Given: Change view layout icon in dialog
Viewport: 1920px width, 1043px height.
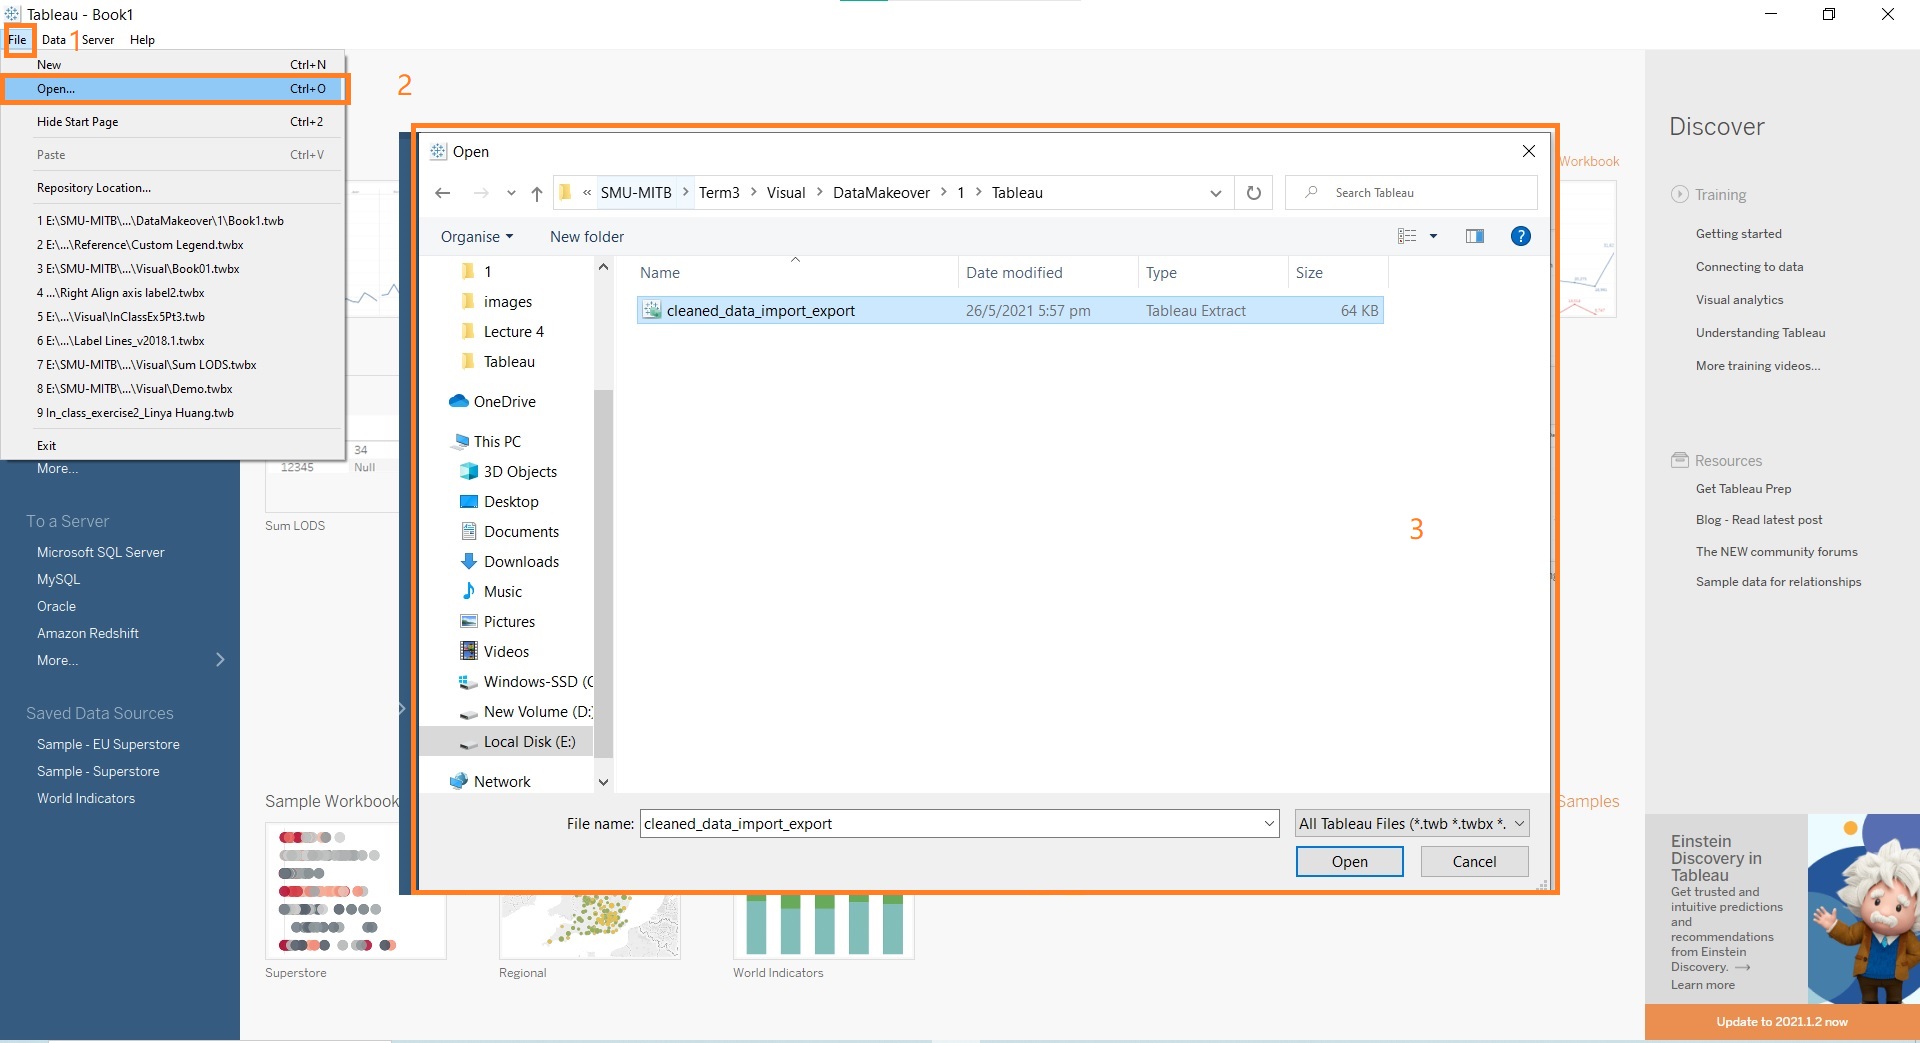Looking at the screenshot, I should (1407, 236).
